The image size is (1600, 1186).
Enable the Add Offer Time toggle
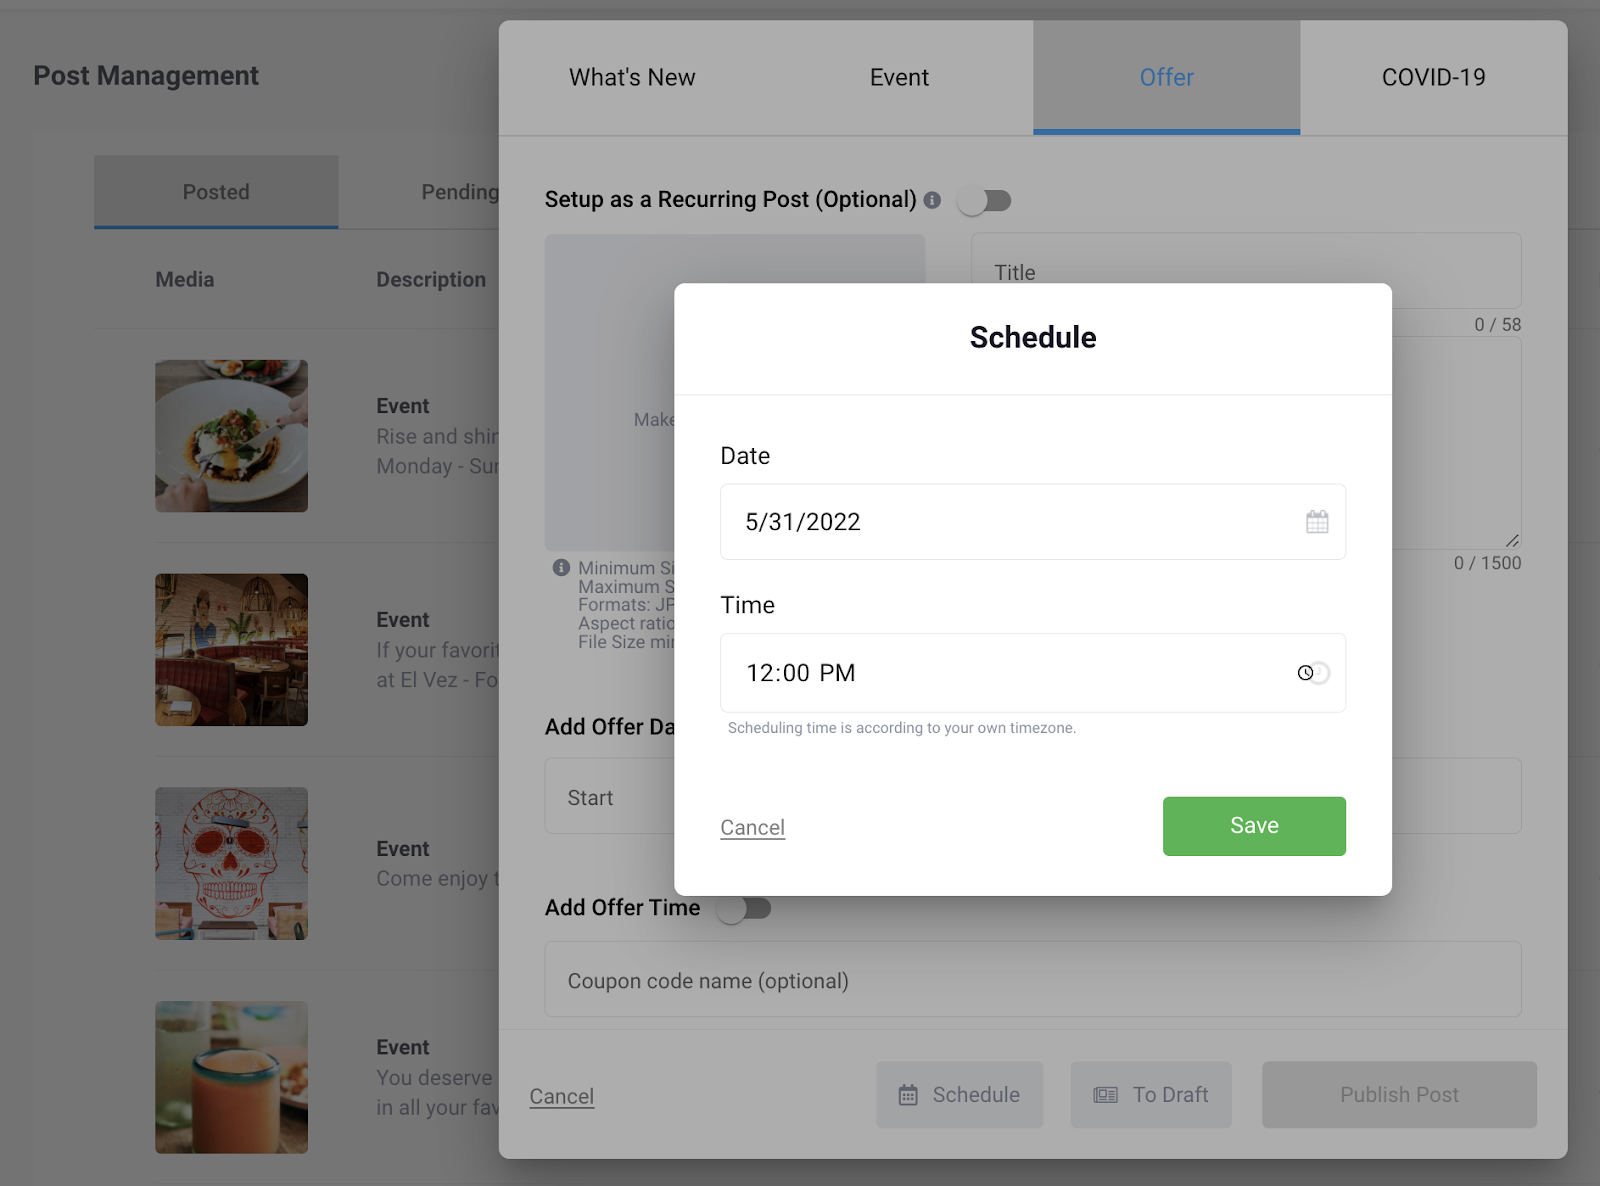pos(744,908)
